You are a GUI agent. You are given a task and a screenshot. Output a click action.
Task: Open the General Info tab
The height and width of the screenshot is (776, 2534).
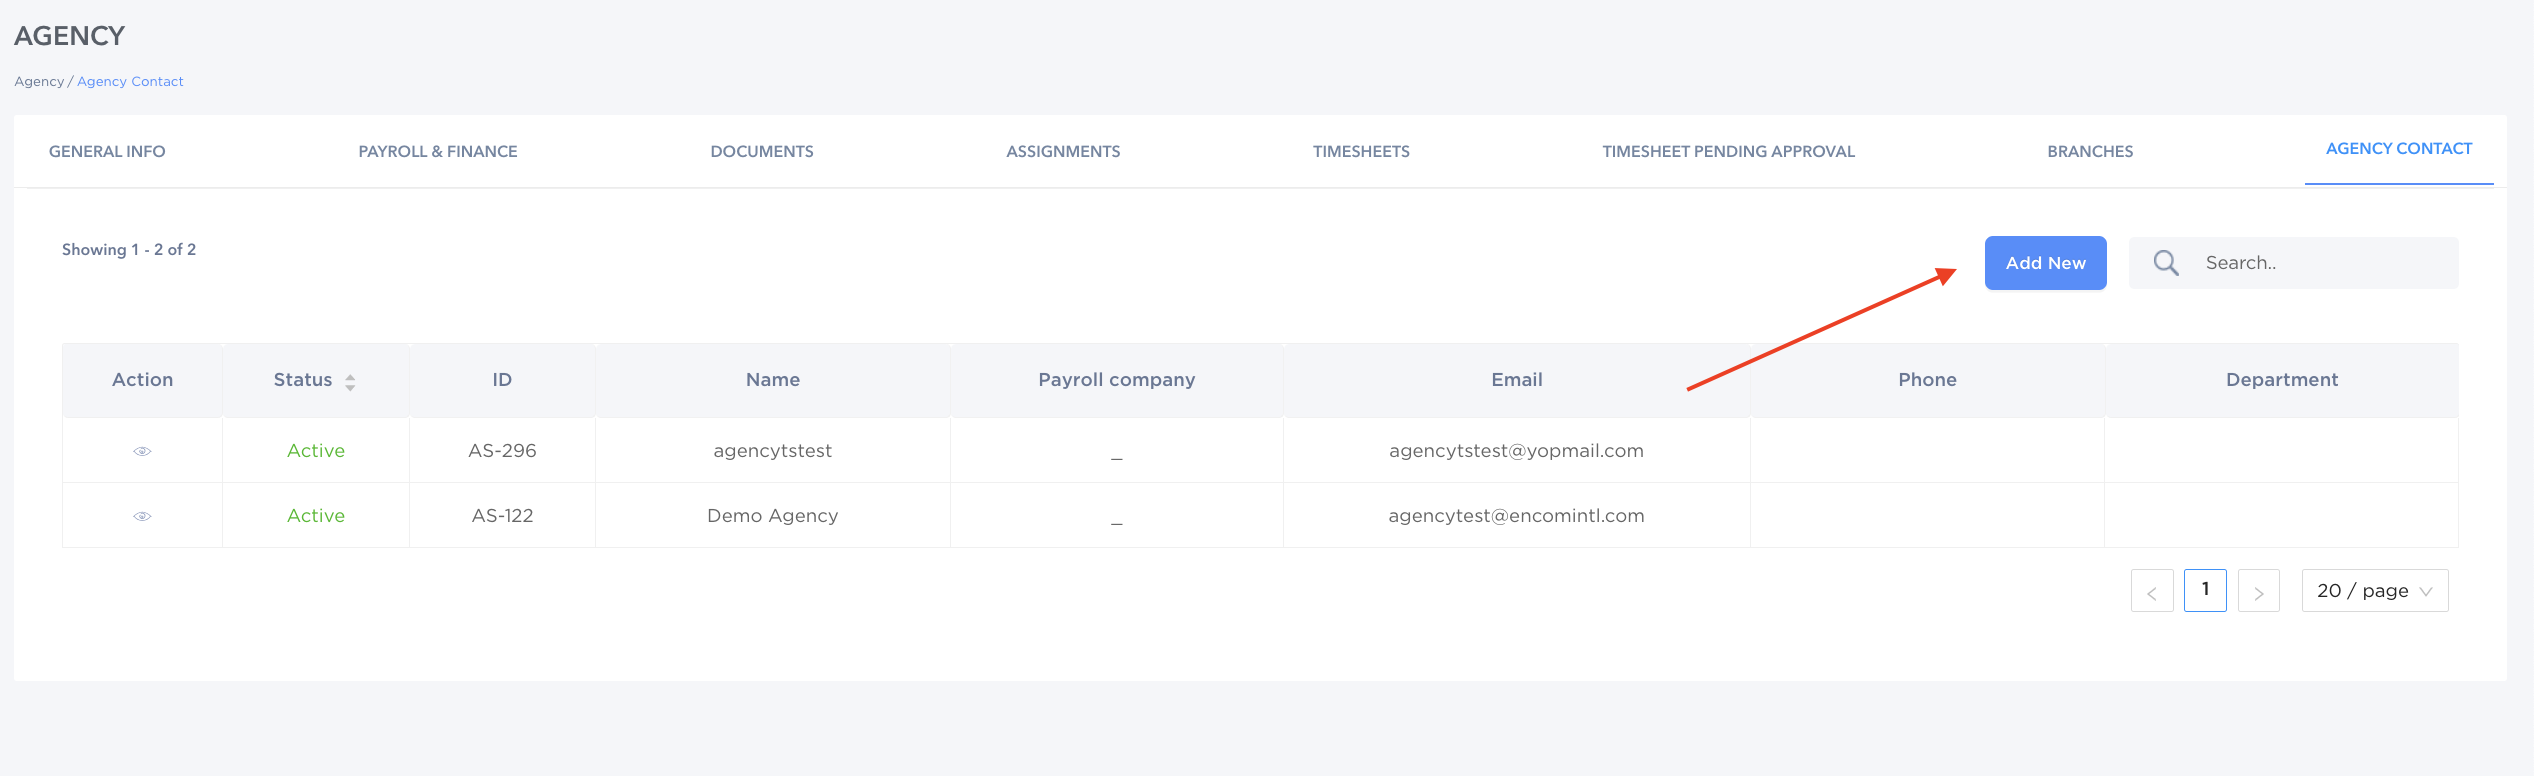[x=107, y=151]
